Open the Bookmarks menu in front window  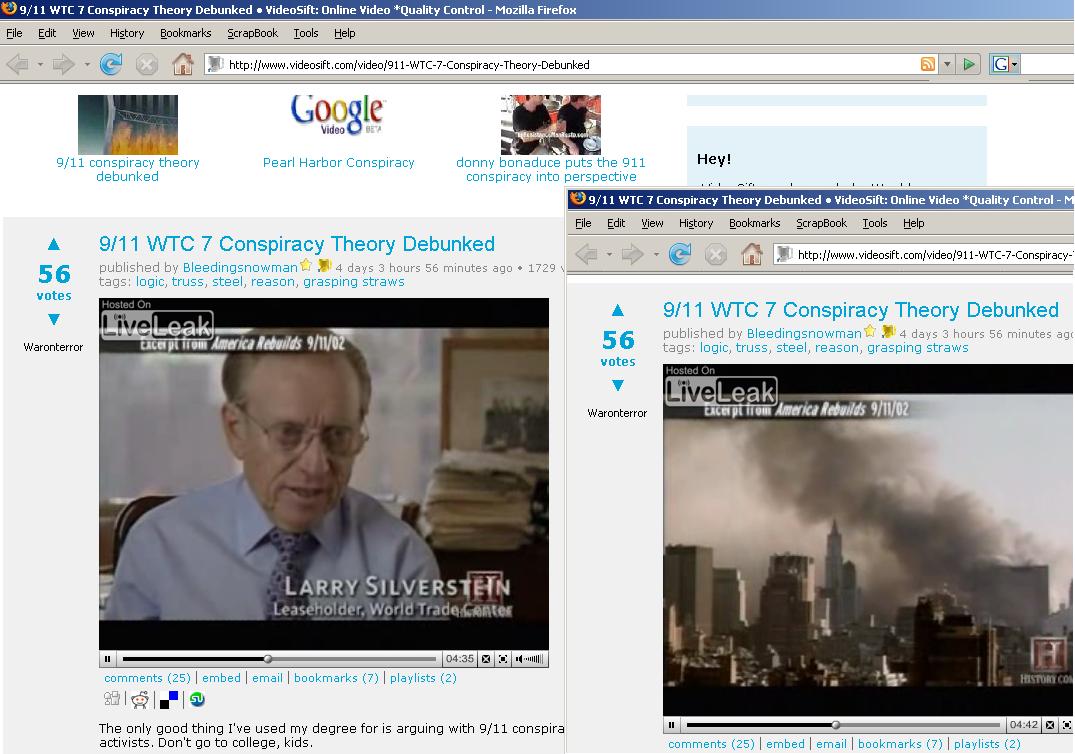coord(754,223)
